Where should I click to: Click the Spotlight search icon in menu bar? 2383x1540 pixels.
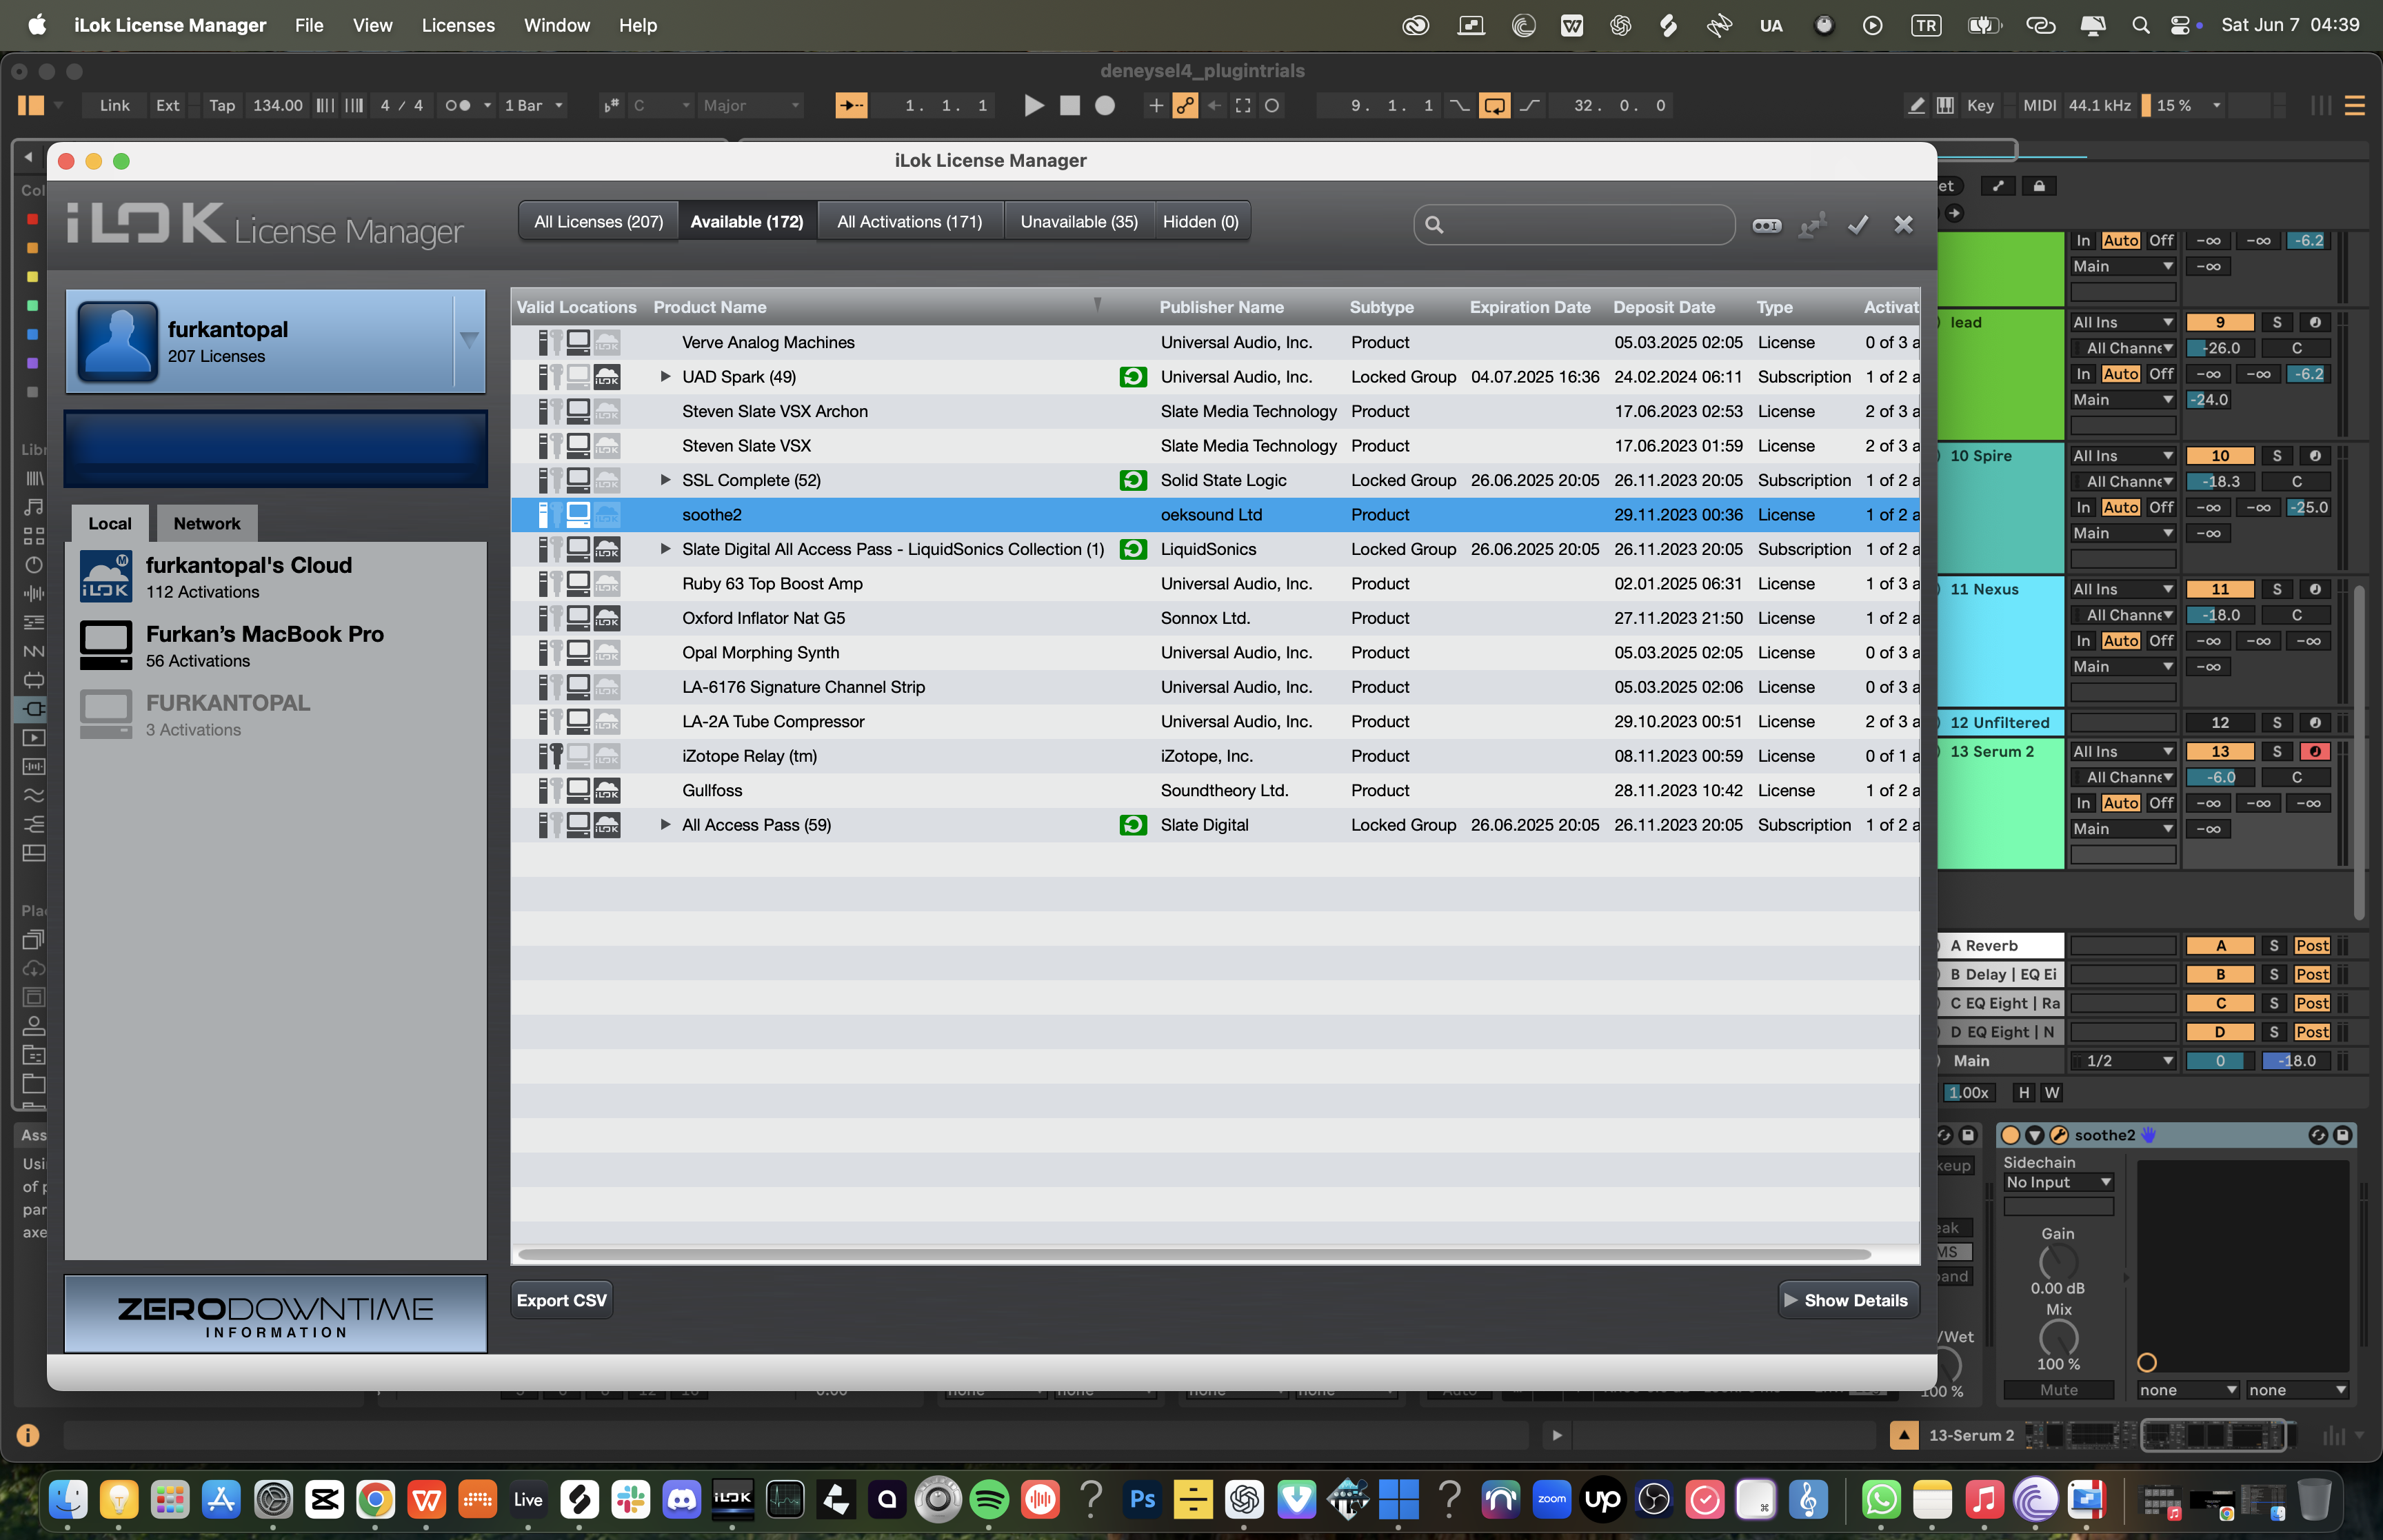click(2140, 25)
